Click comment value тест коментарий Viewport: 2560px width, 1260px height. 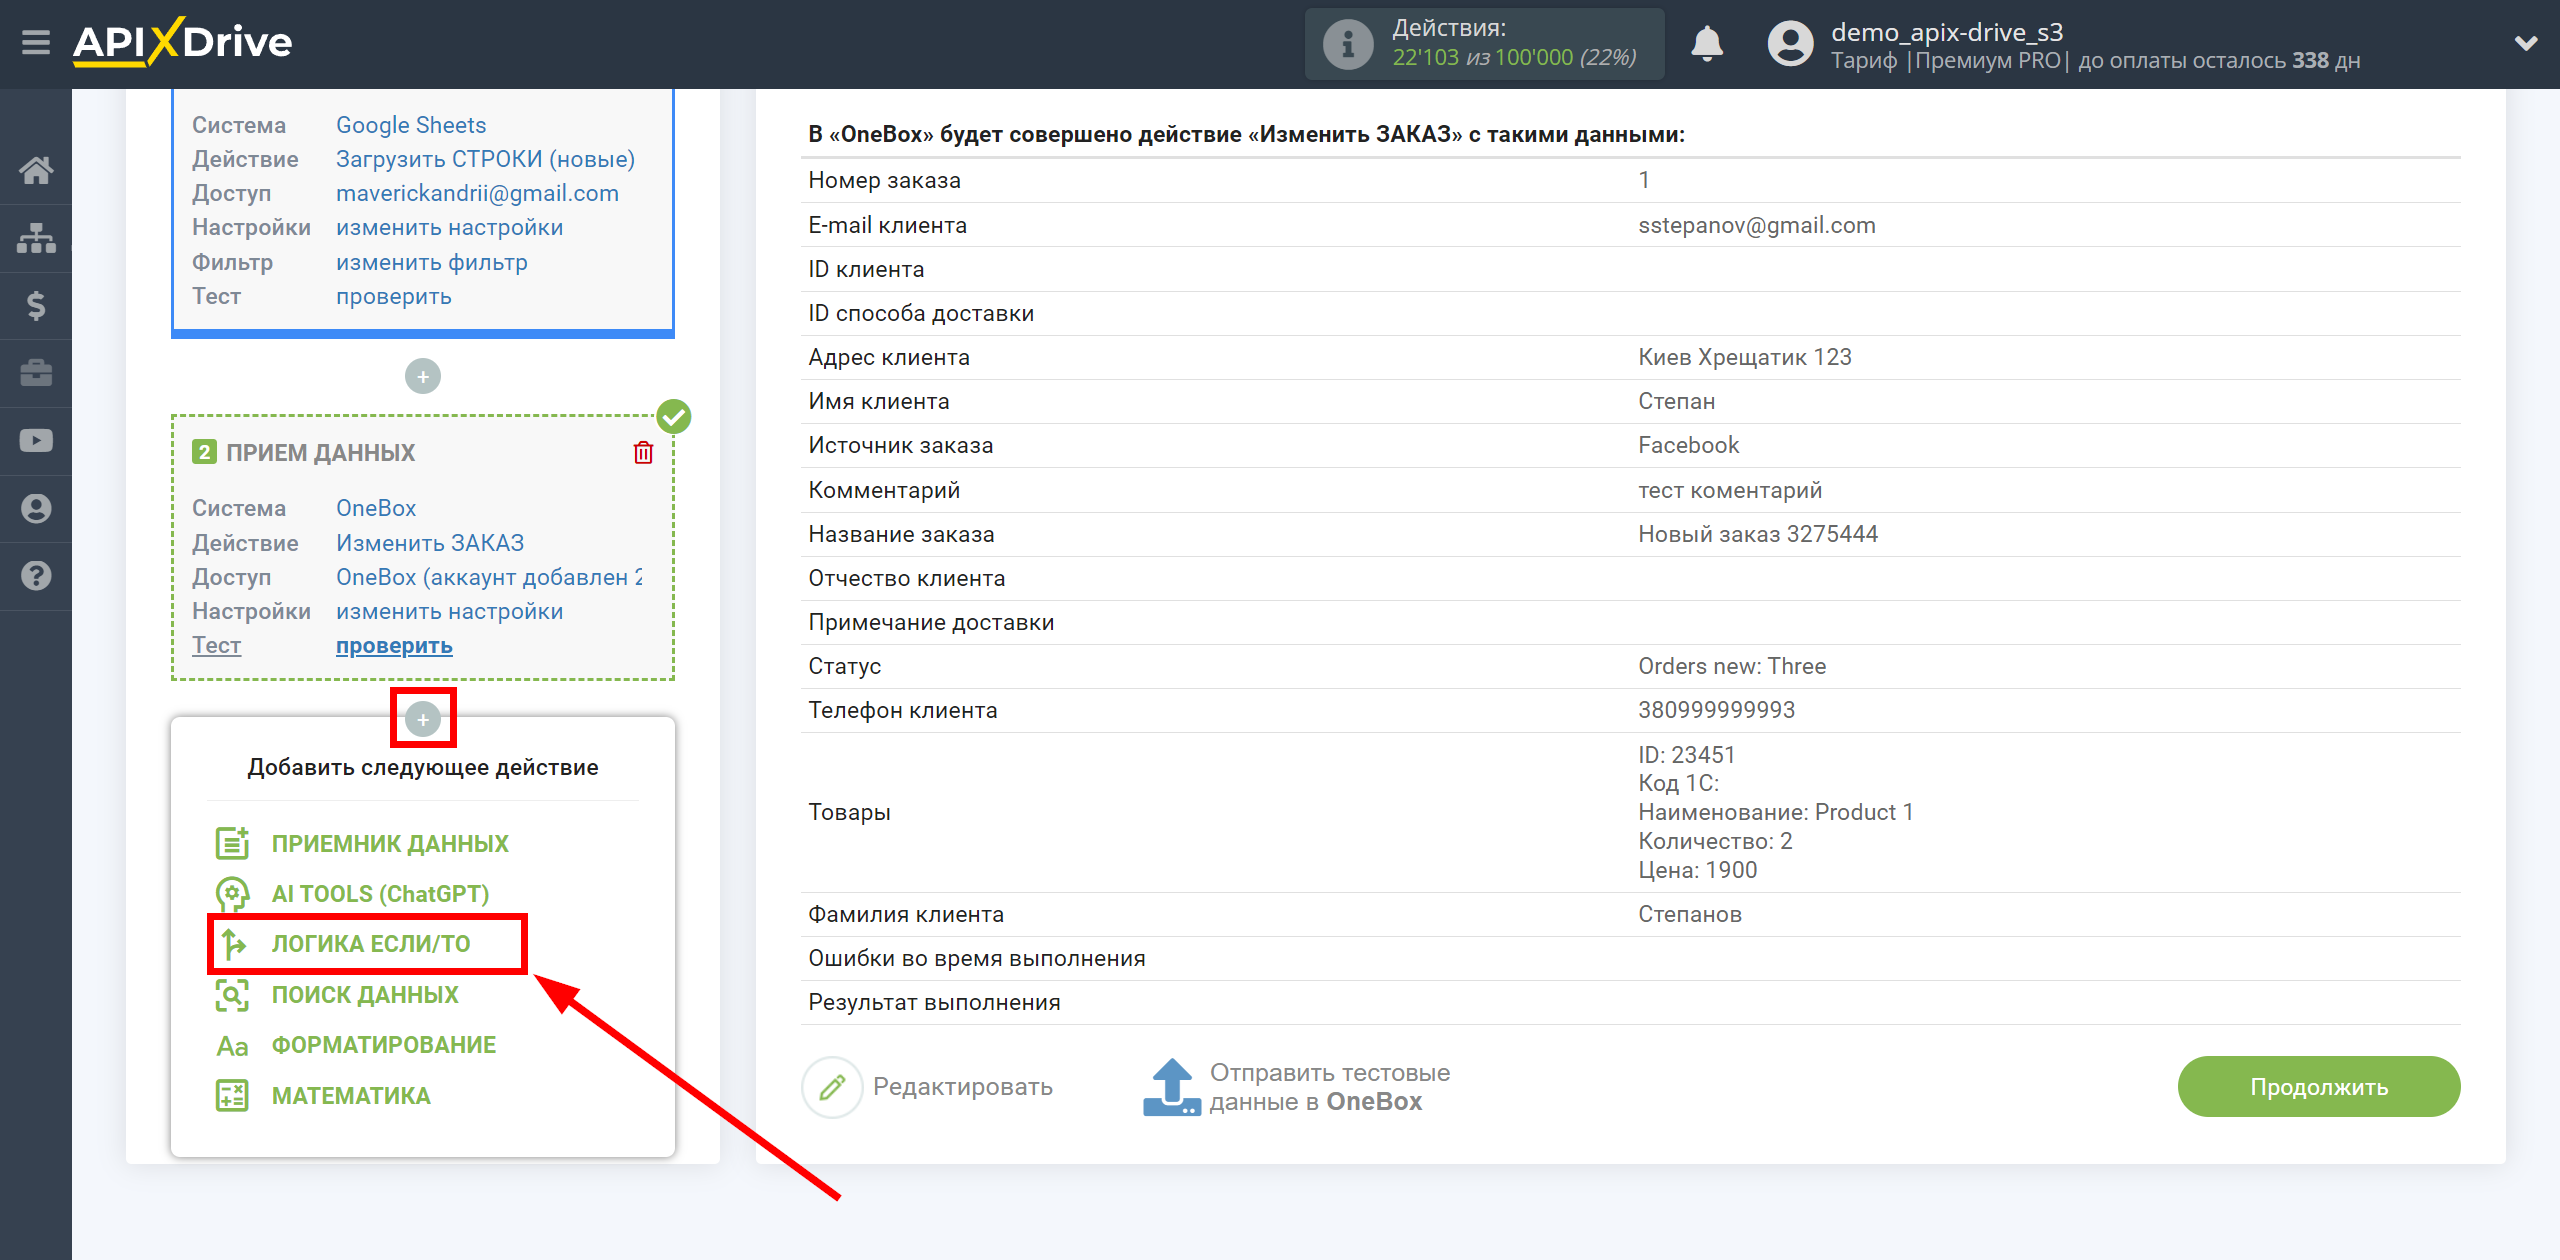pyautogui.click(x=1729, y=490)
